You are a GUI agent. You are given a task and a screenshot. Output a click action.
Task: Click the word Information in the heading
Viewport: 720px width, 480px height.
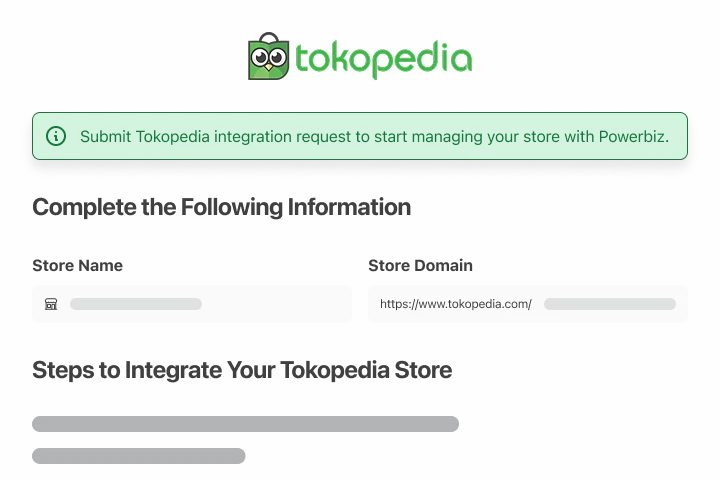point(349,207)
